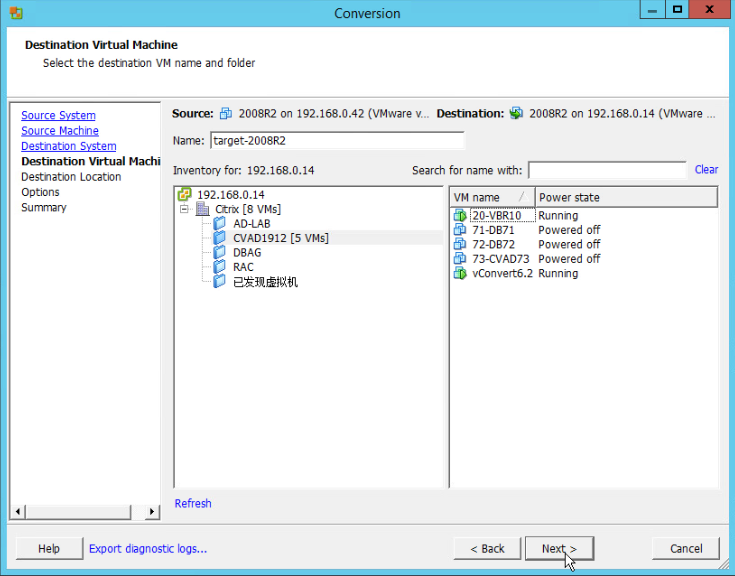Click the running VM icon for 20-VBR10
The image size is (735, 576).
[460, 216]
